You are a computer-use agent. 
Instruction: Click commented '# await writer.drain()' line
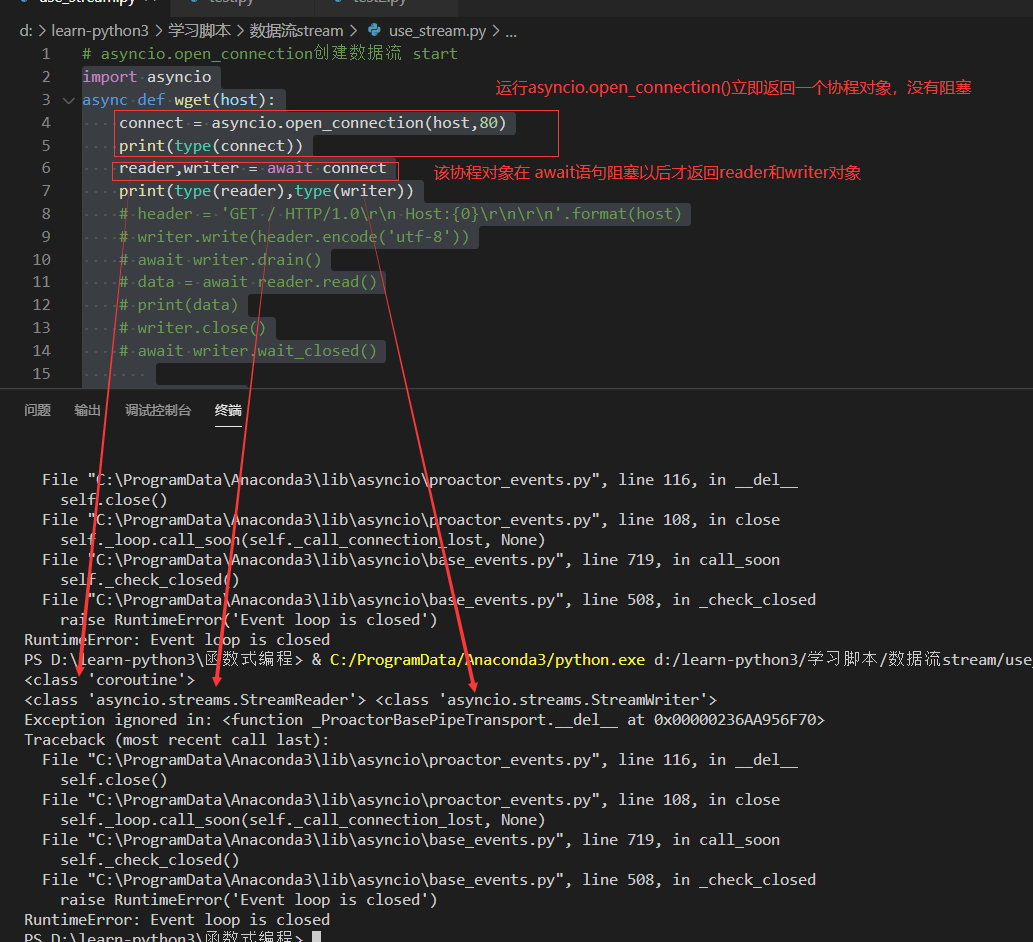[220, 260]
